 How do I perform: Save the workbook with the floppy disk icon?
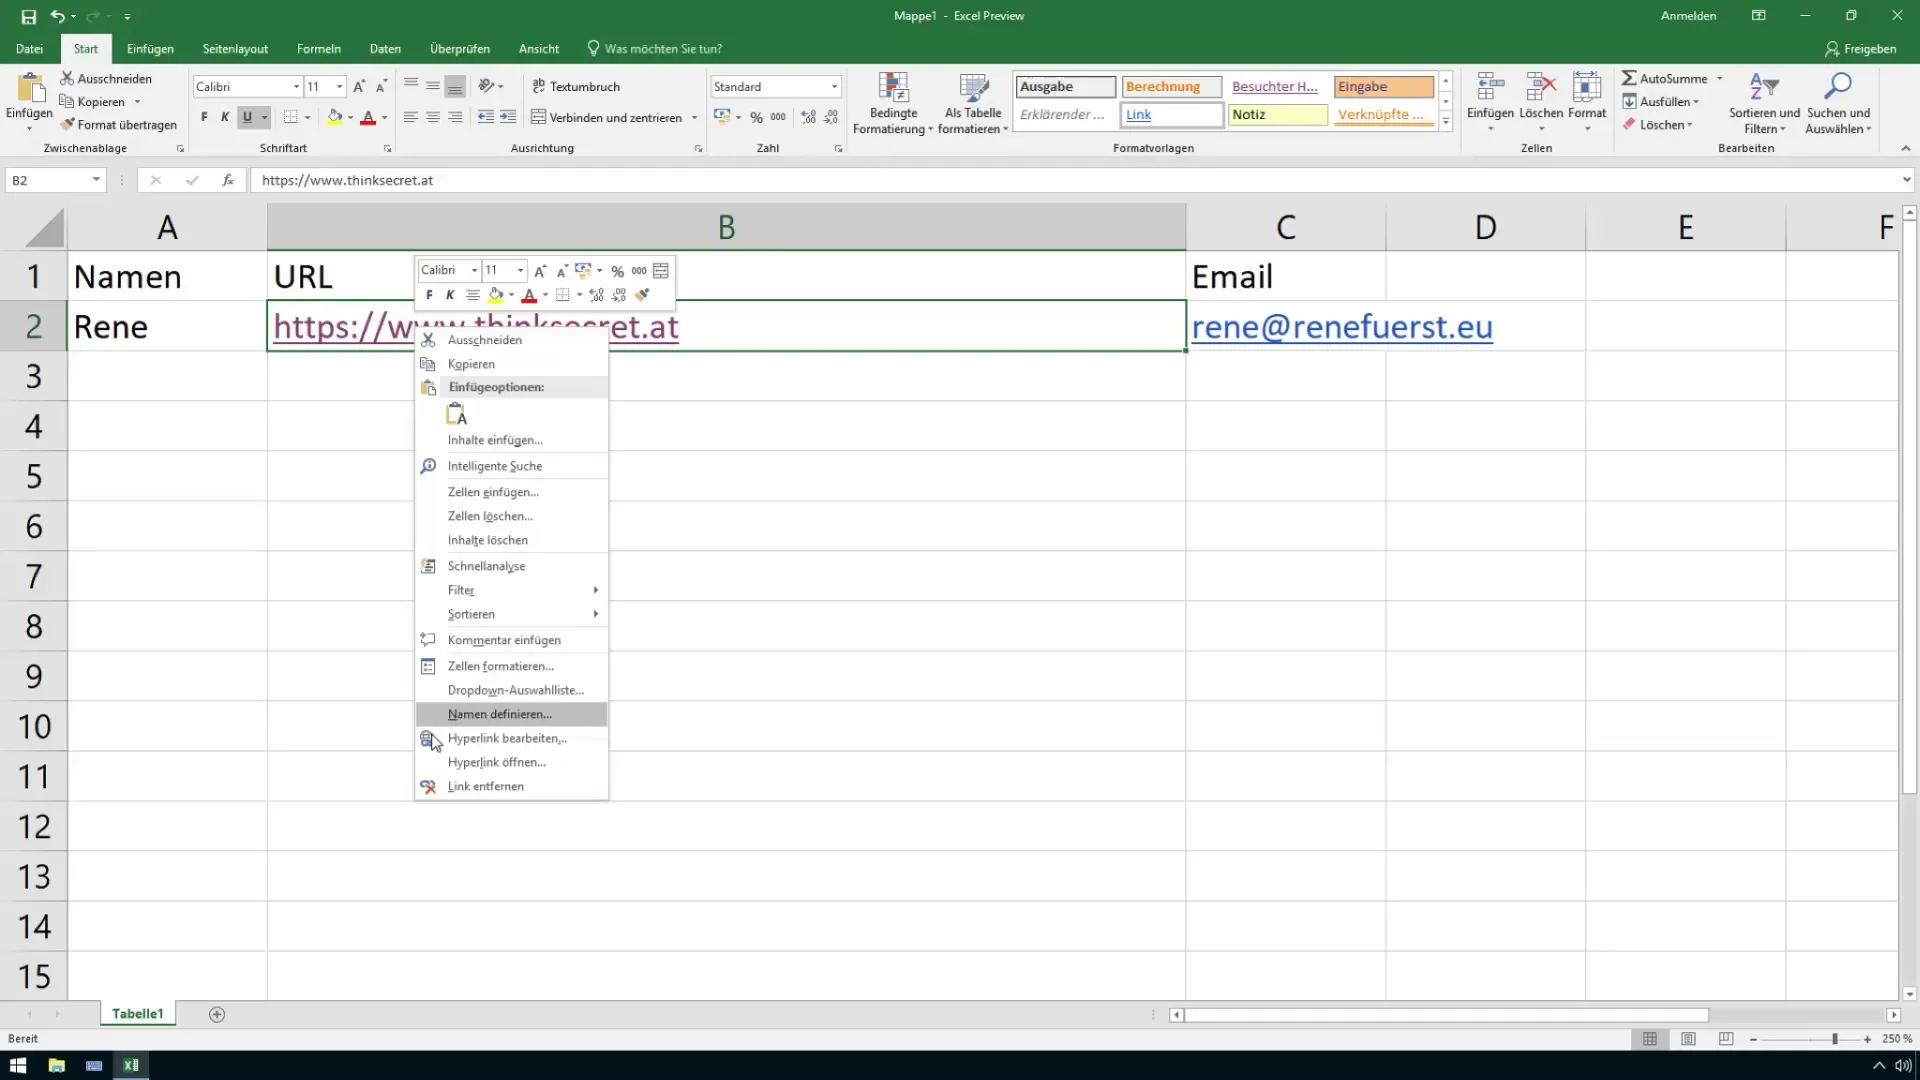point(29,16)
